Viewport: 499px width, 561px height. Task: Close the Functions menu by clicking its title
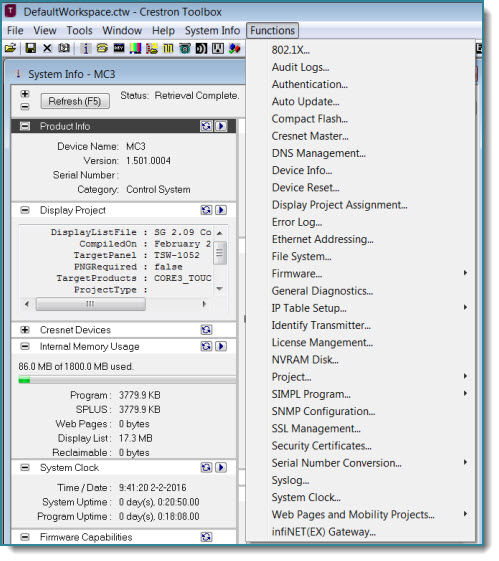click(272, 30)
